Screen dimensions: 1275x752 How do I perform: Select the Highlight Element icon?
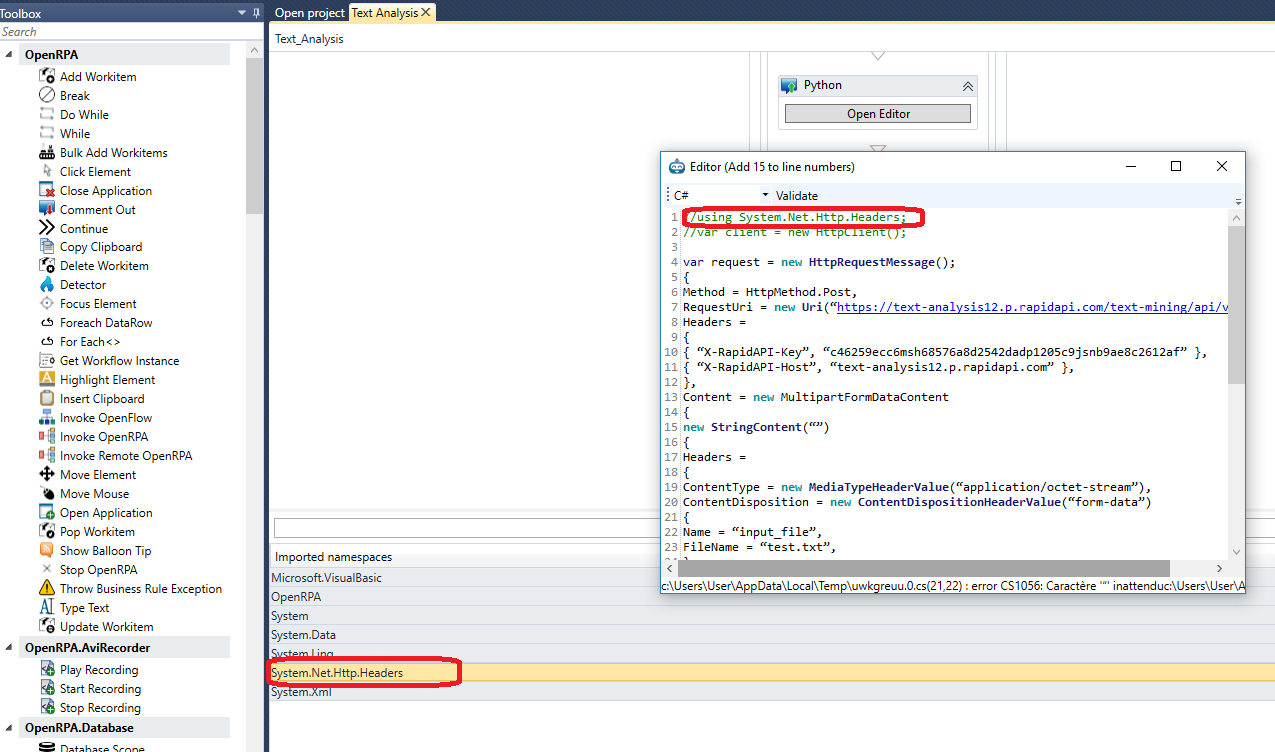46,379
